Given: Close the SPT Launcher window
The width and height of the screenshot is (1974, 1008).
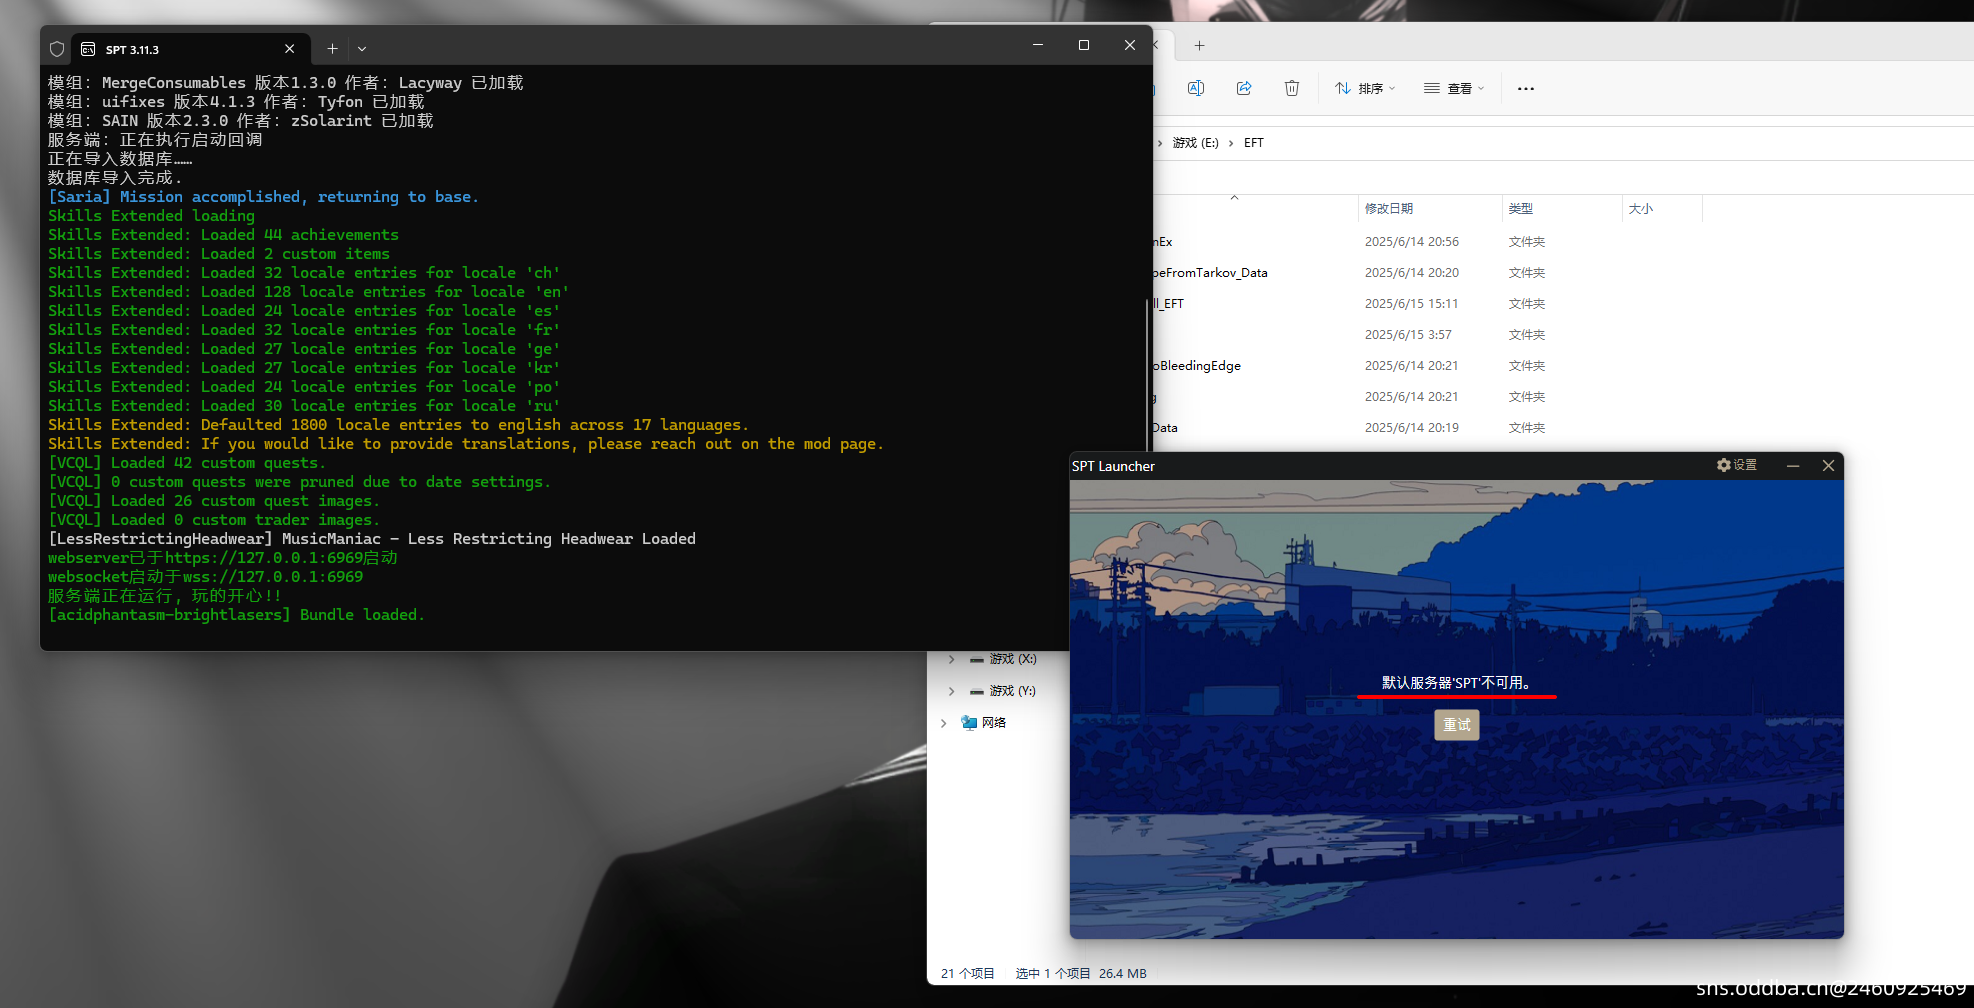Looking at the screenshot, I should 1828,466.
